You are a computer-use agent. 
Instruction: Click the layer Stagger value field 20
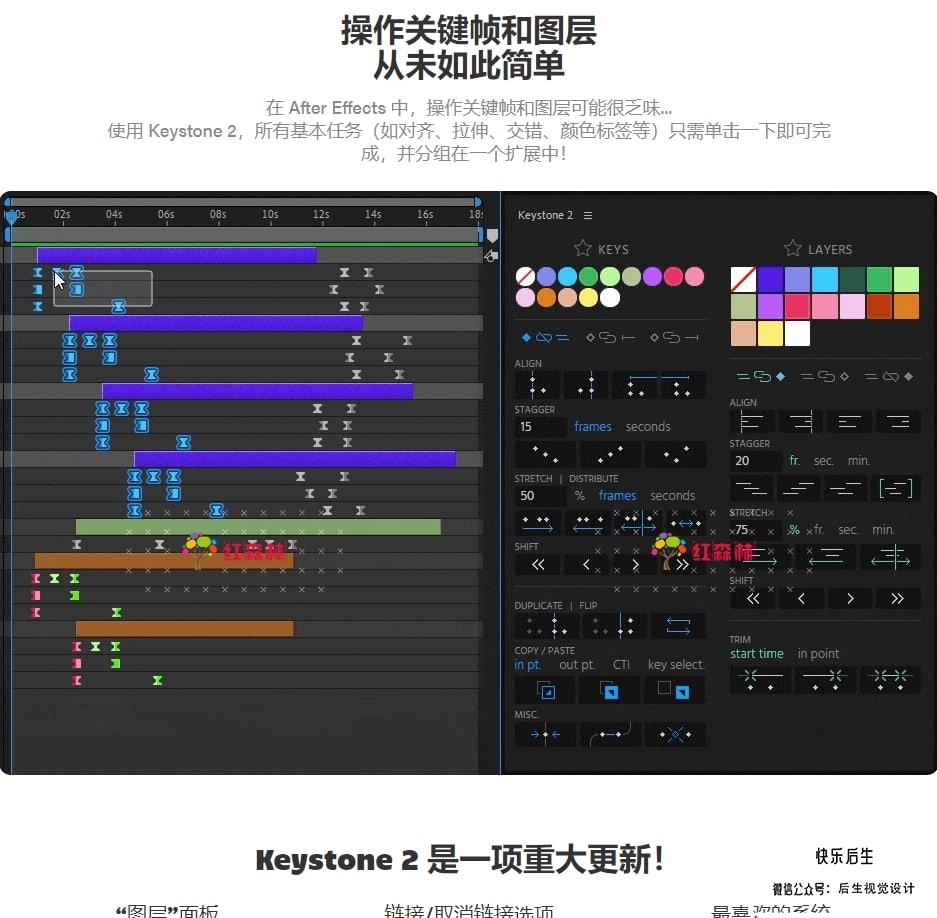(755, 461)
